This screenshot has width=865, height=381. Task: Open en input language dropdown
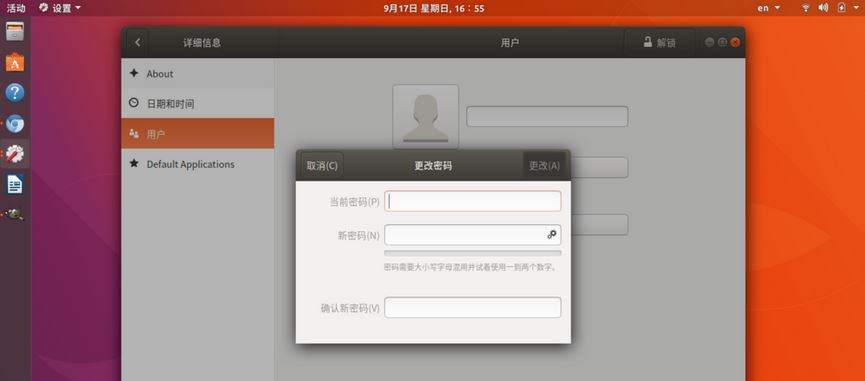769,8
